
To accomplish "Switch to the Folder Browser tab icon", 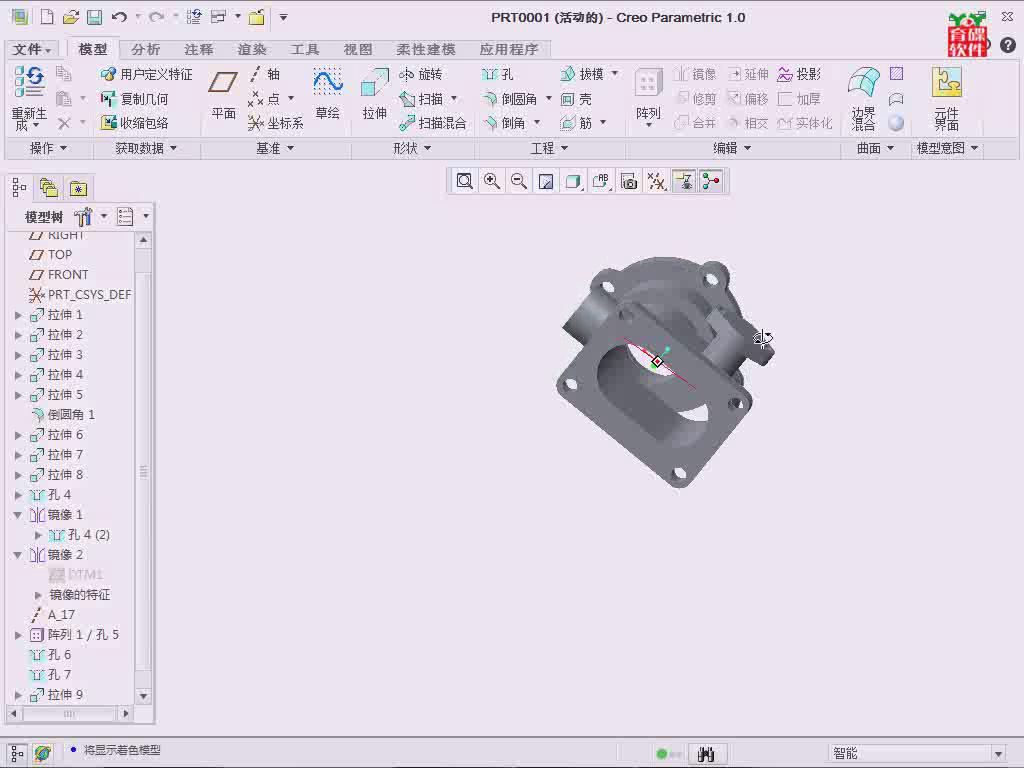I will [x=48, y=188].
